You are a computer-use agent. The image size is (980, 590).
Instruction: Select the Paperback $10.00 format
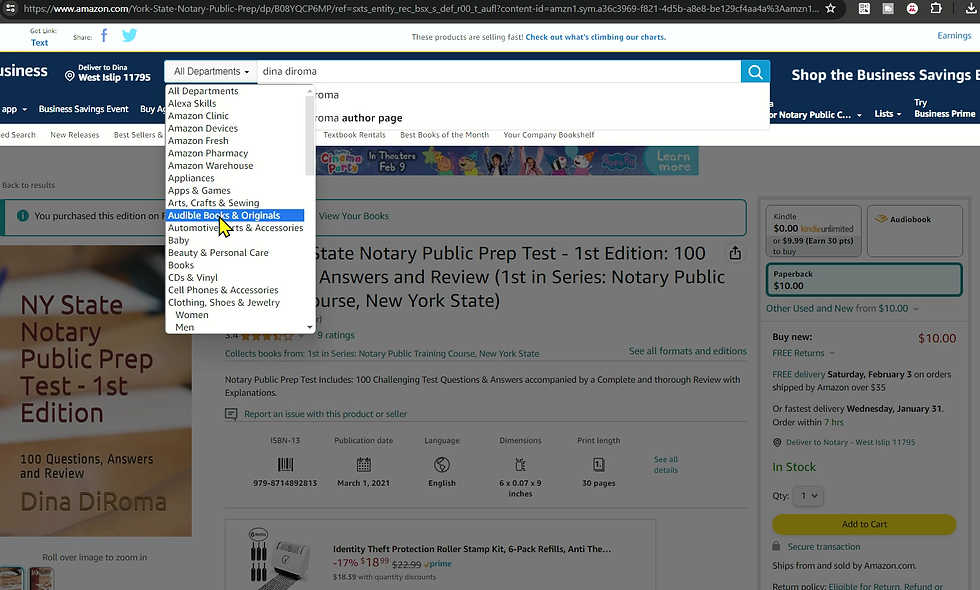[864, 279]
